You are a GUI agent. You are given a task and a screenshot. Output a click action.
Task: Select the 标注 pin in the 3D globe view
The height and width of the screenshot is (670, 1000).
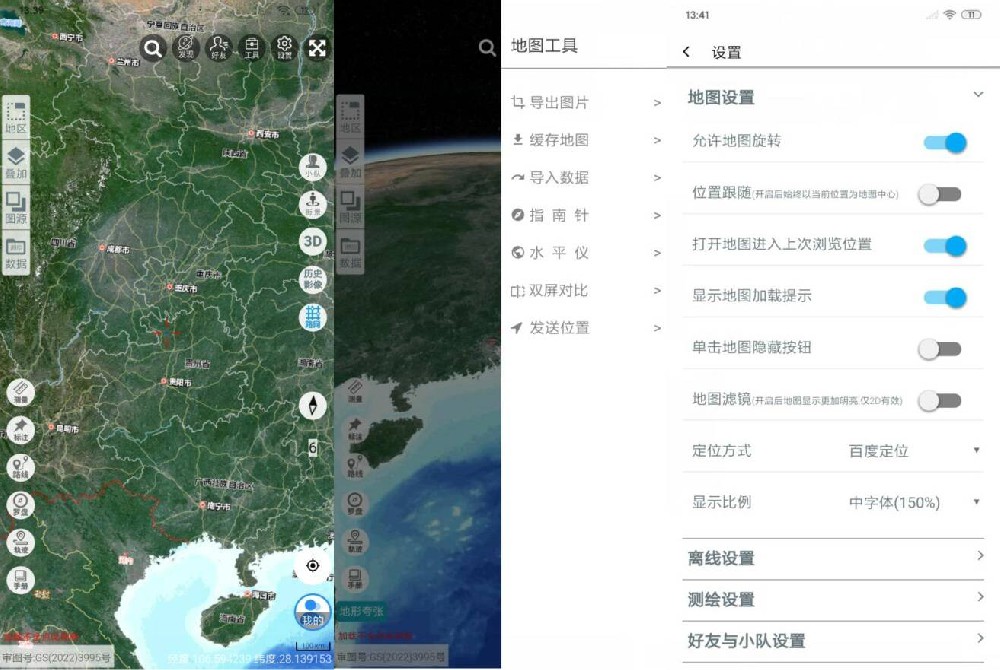tap(355, 430)
